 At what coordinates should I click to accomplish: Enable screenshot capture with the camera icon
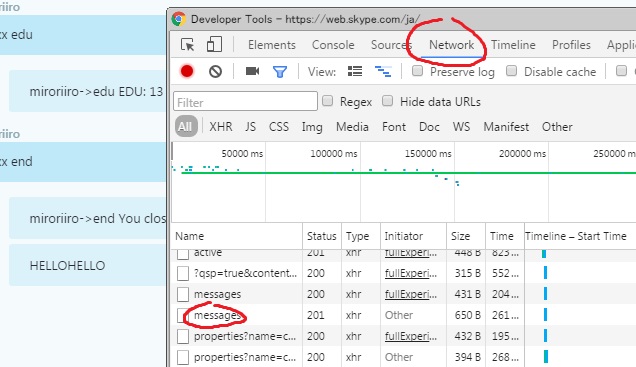point(252,71)
